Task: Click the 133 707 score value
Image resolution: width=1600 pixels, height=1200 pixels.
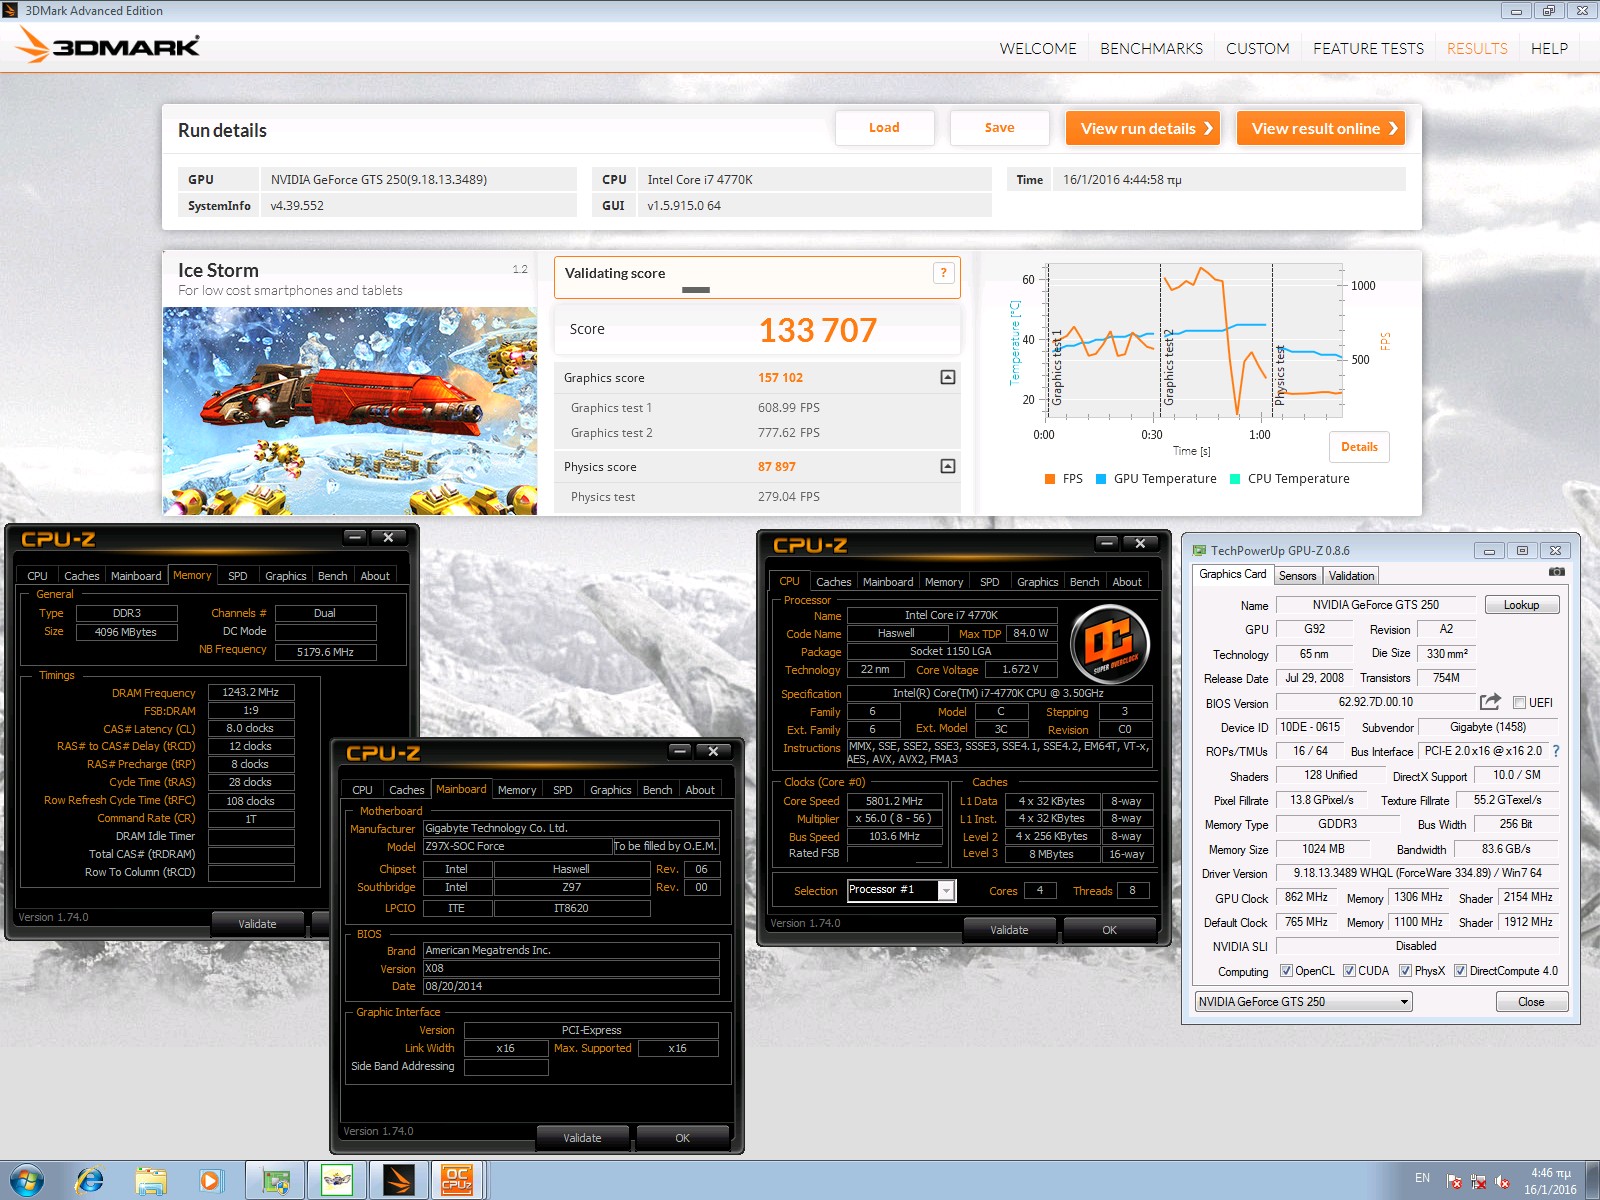Action: [x=818, y=330]
